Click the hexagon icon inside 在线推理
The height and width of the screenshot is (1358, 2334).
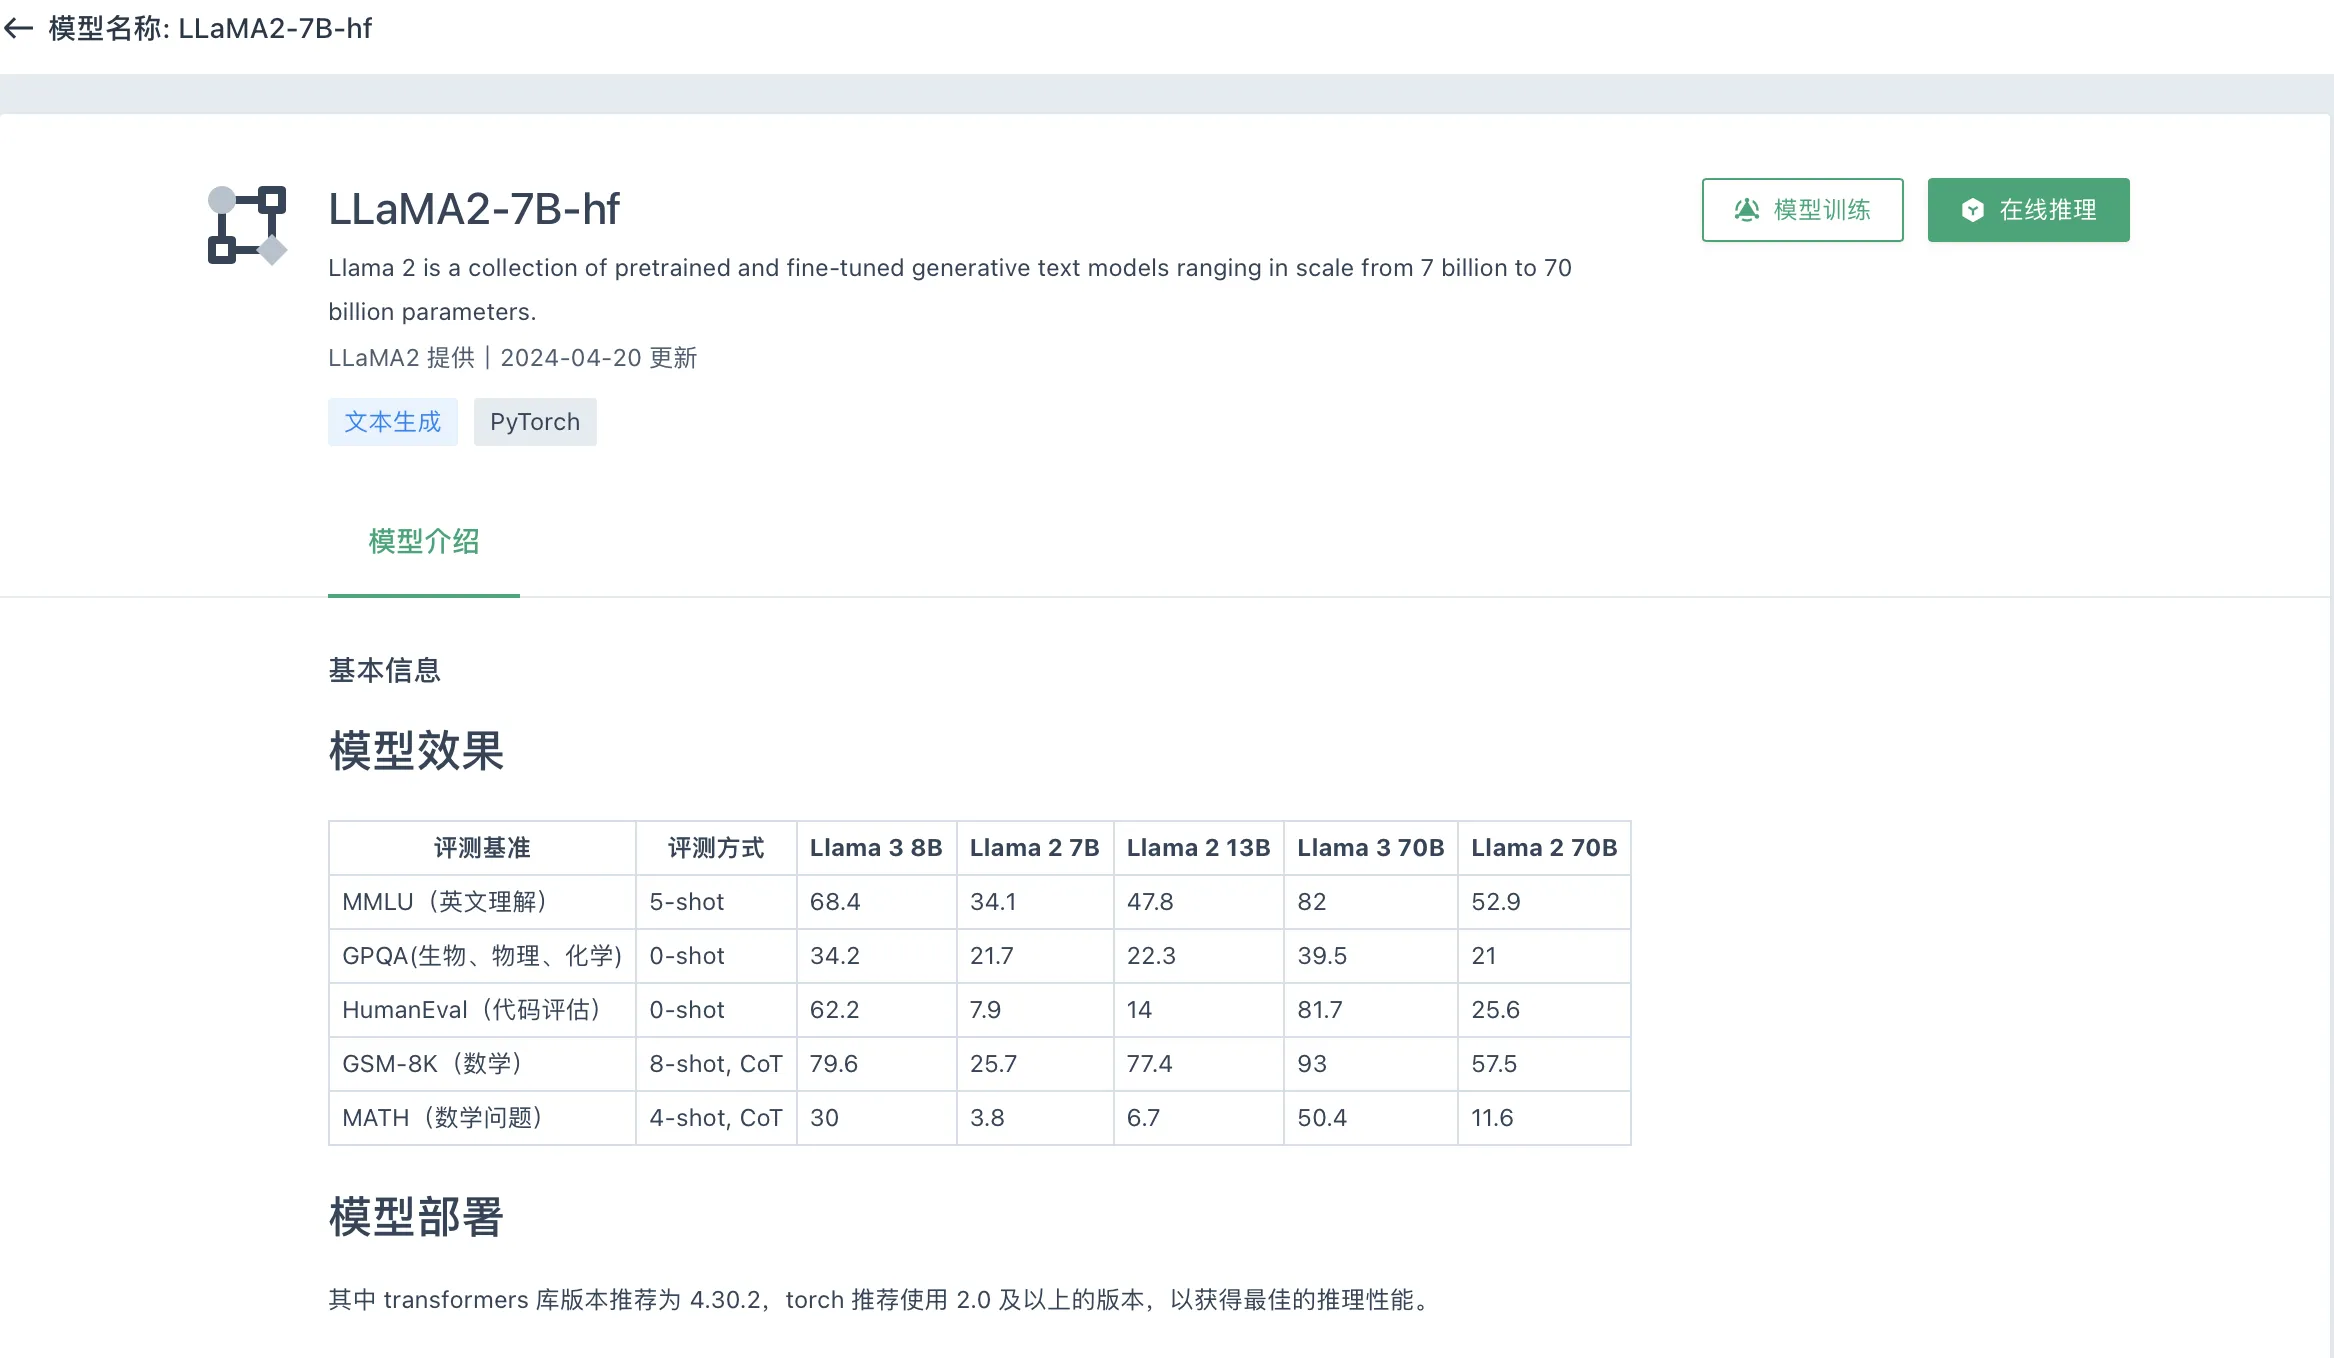1972,210
